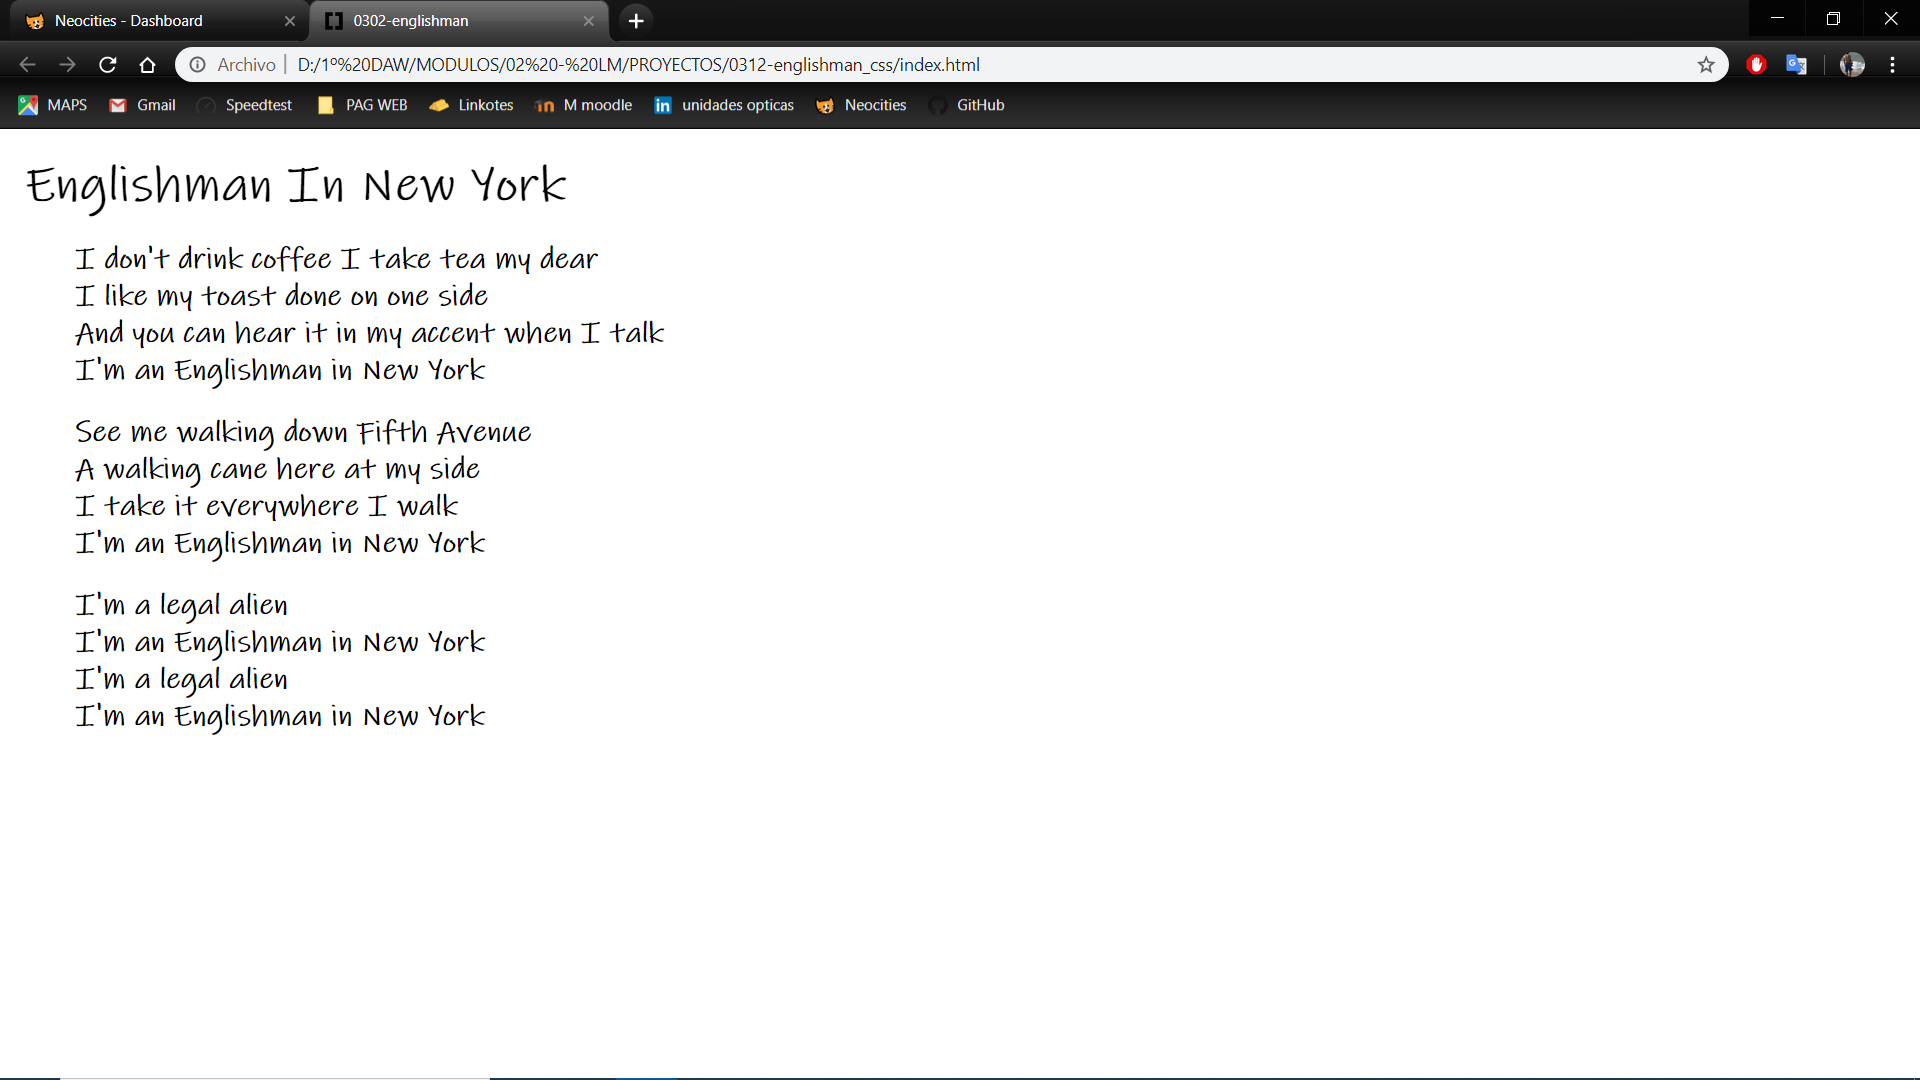Open the Neocities bookmark
The image size is (1920, 1080).
coord(861,105)
